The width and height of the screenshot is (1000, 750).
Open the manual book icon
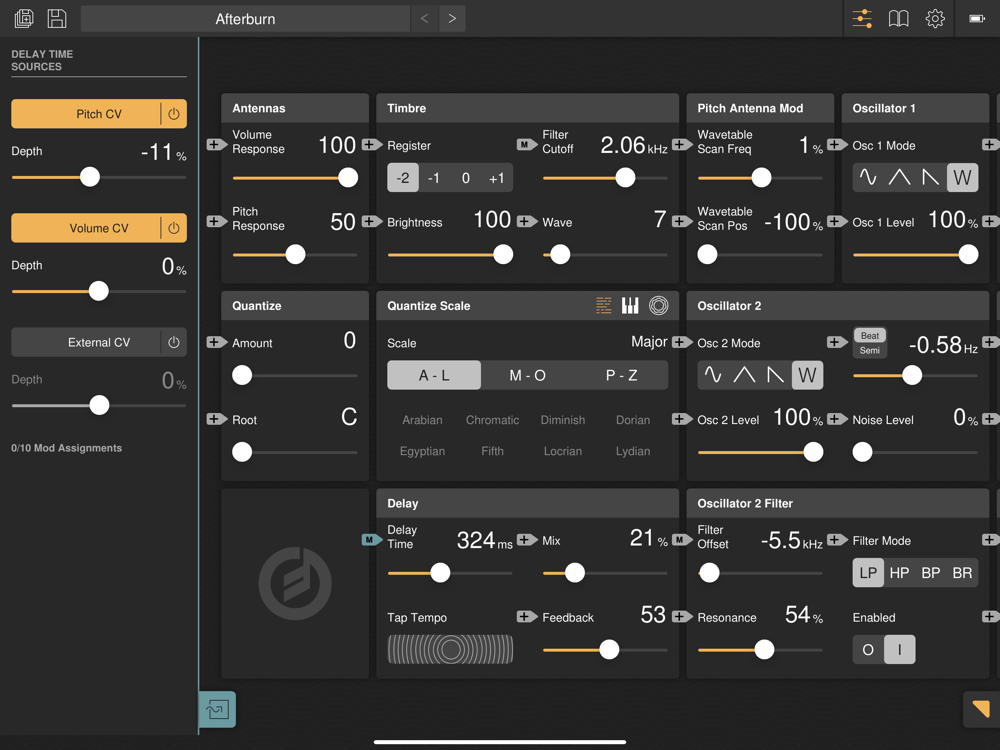[898, 18]
